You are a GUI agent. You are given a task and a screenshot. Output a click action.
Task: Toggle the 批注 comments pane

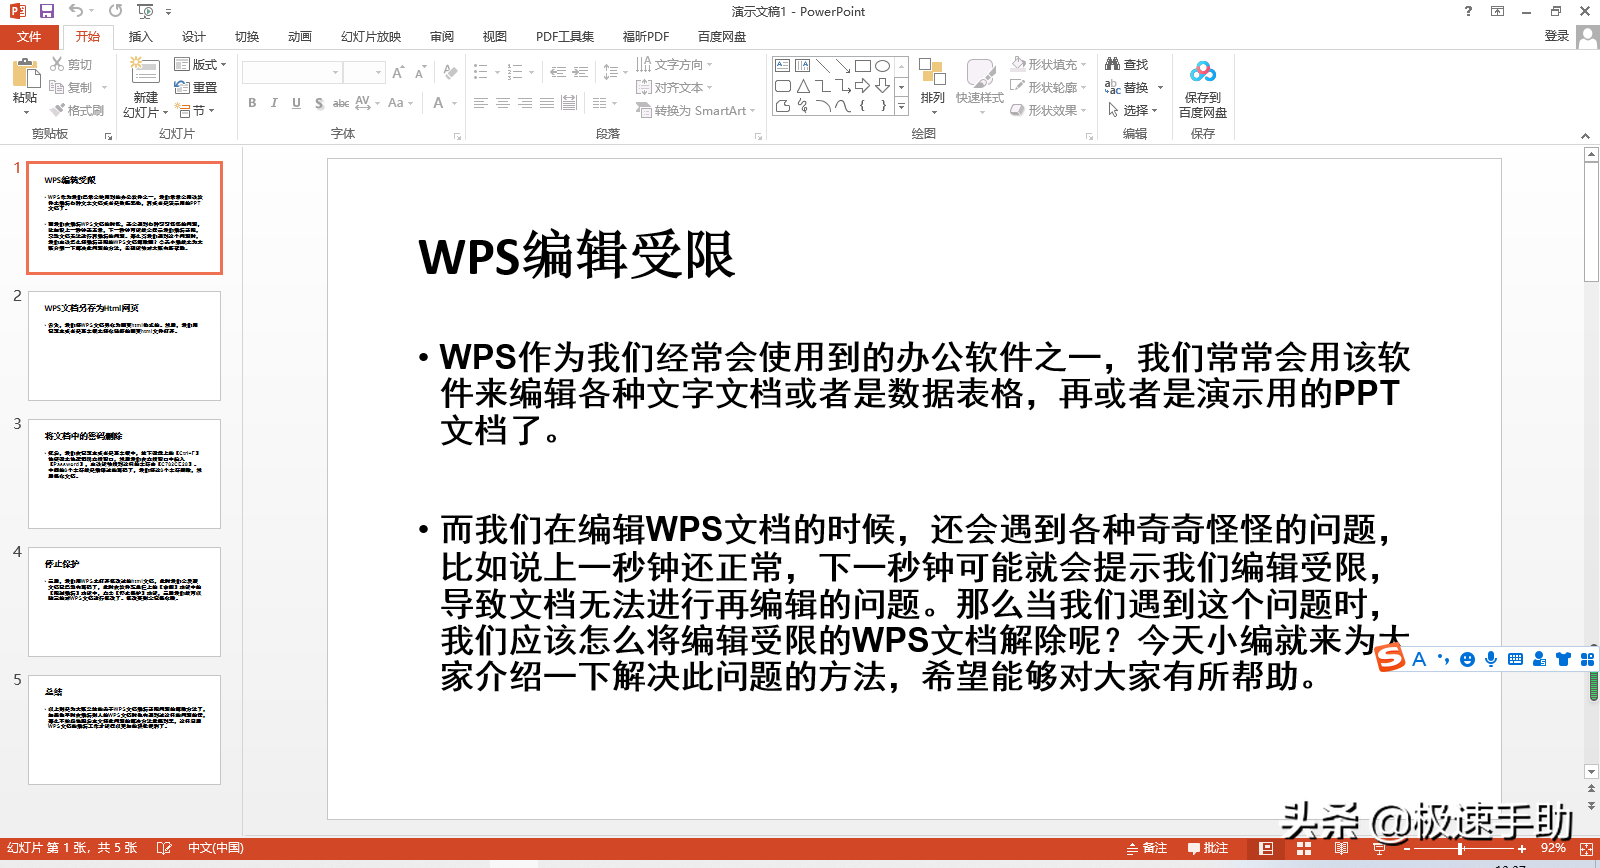[x=1208, y=848]
